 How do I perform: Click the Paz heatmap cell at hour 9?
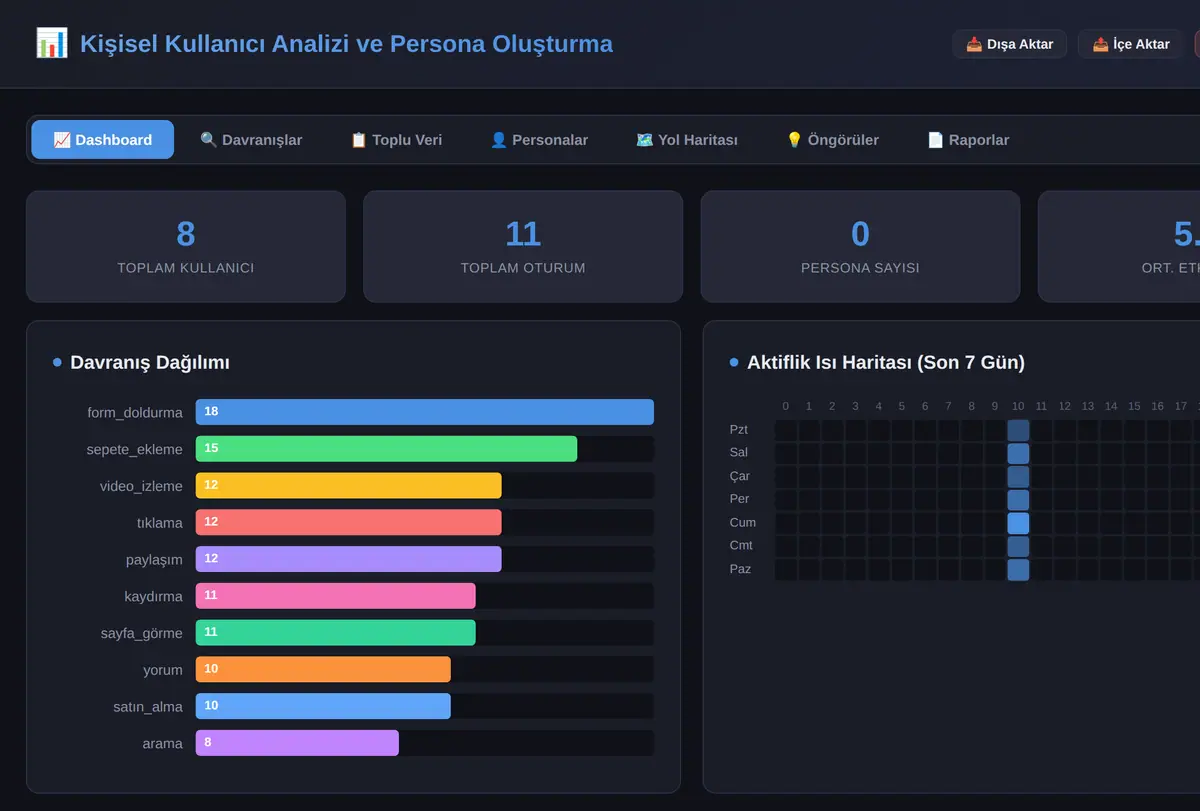995,570
